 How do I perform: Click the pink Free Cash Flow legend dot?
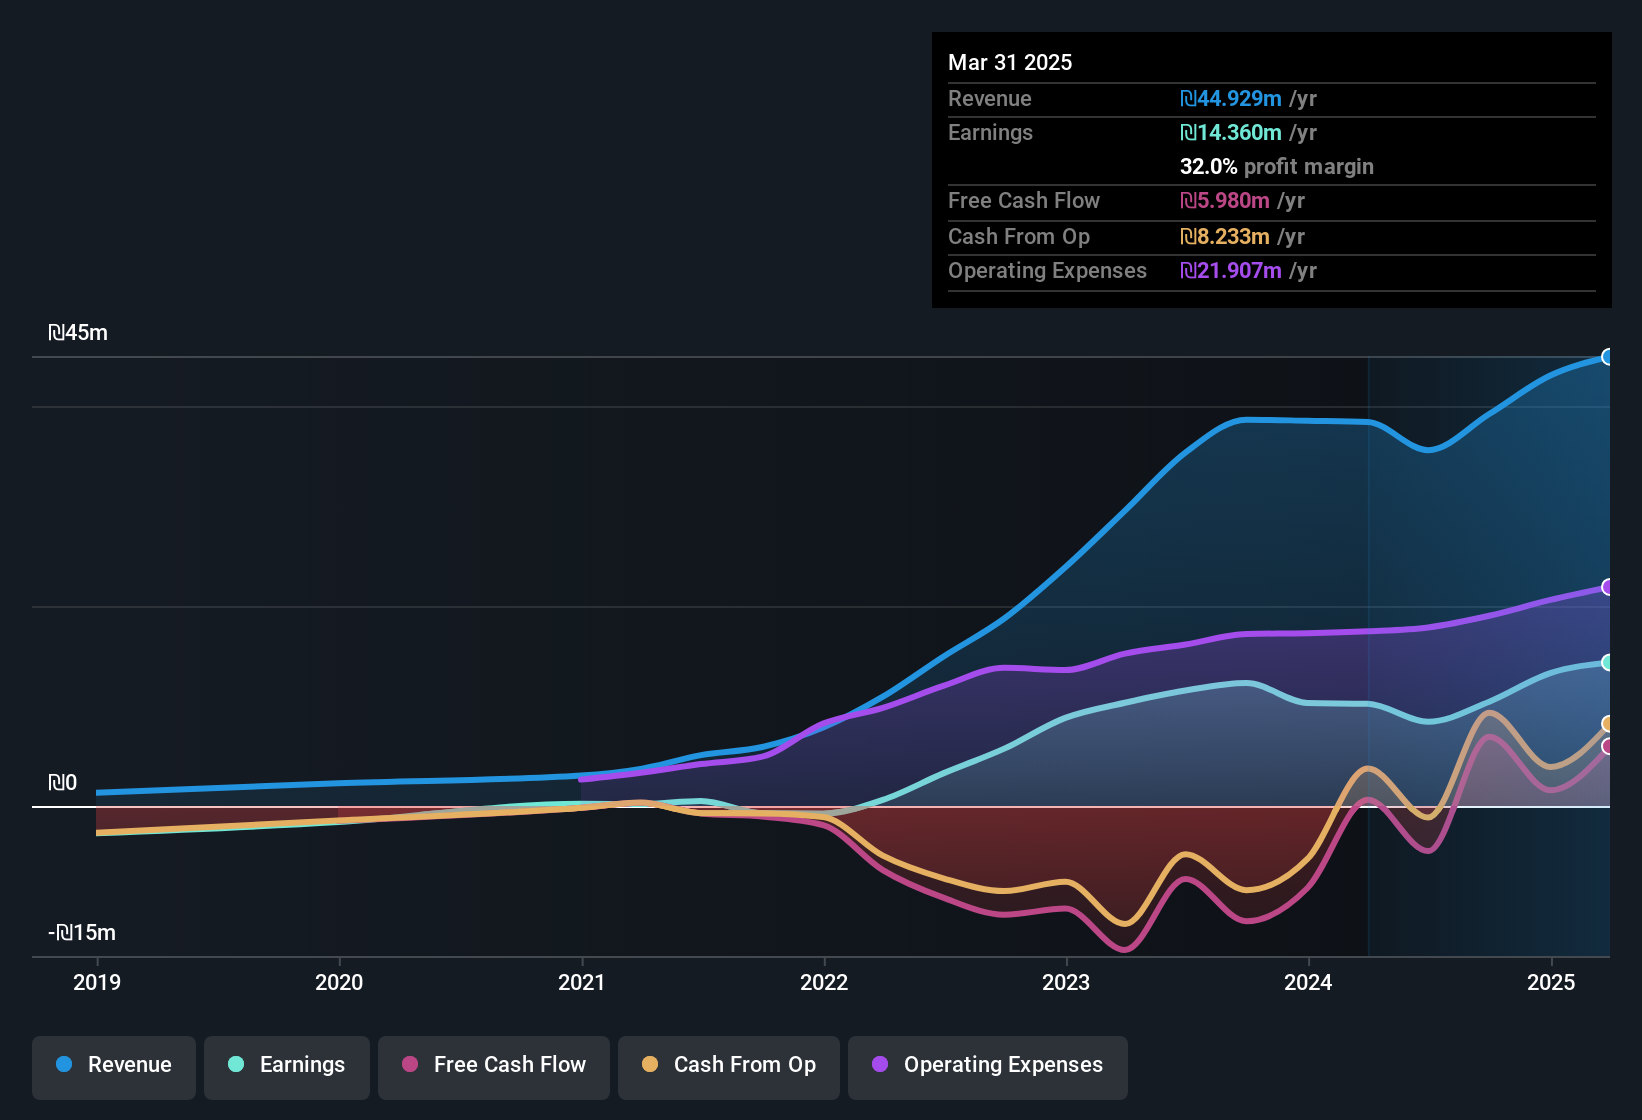pyautogui.click(x=408, y=1065)
